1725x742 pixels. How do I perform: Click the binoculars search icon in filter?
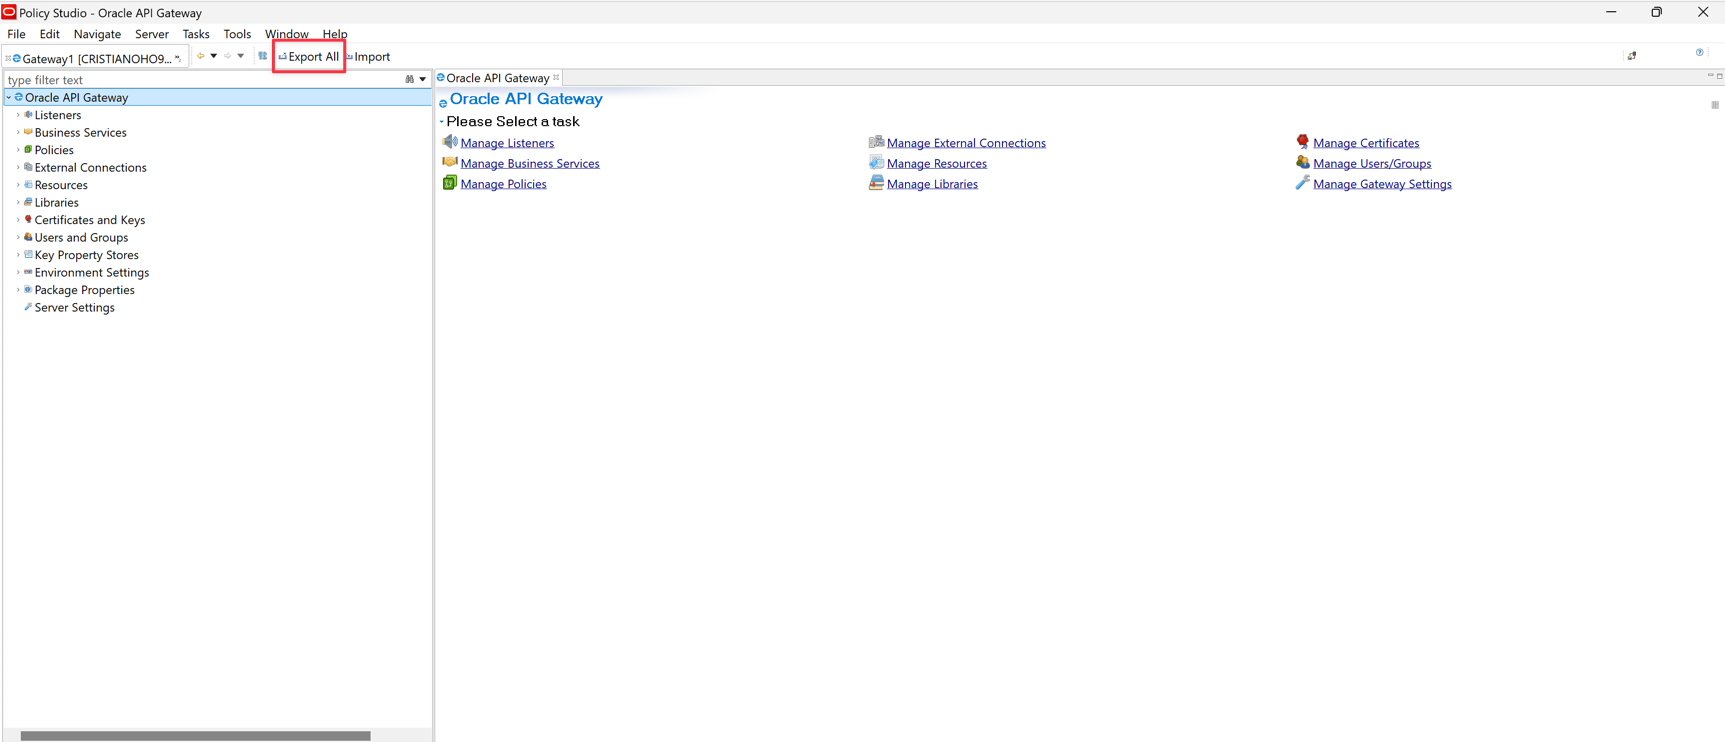point(409,80)
